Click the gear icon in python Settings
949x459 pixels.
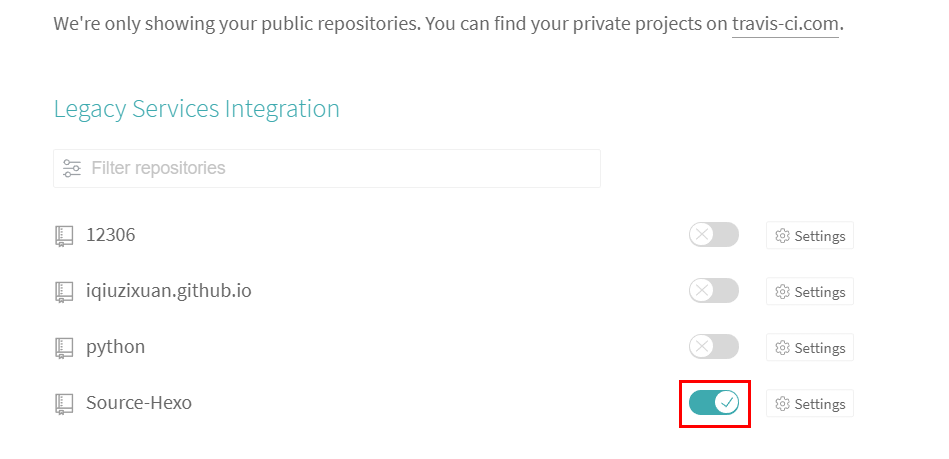click(x=783, y=348)
